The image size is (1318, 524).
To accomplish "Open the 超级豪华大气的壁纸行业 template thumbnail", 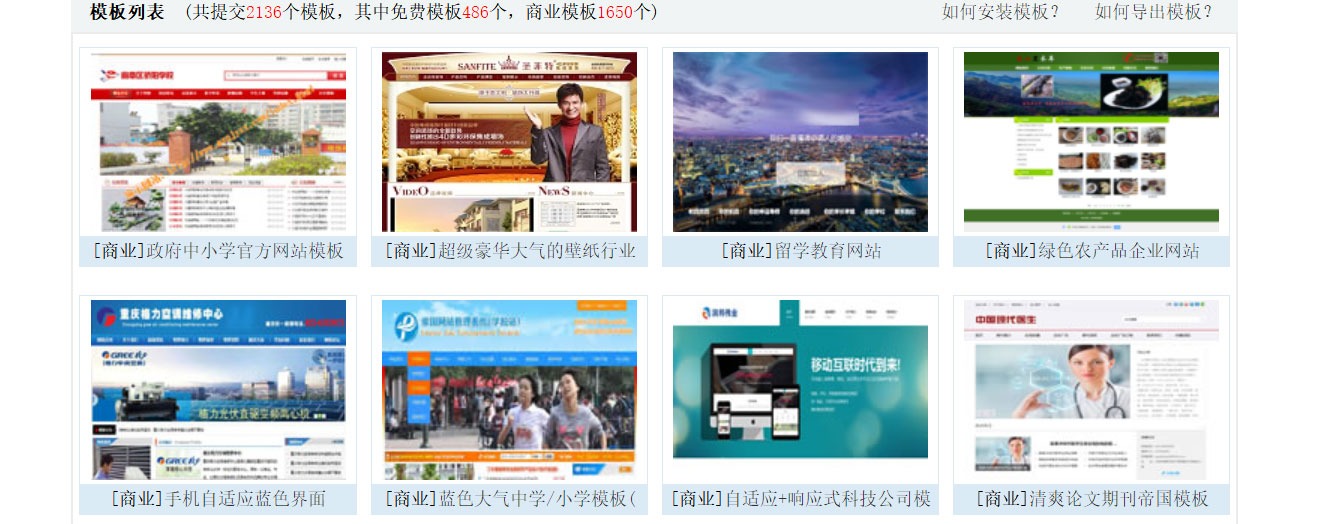I will coord(509,142).
